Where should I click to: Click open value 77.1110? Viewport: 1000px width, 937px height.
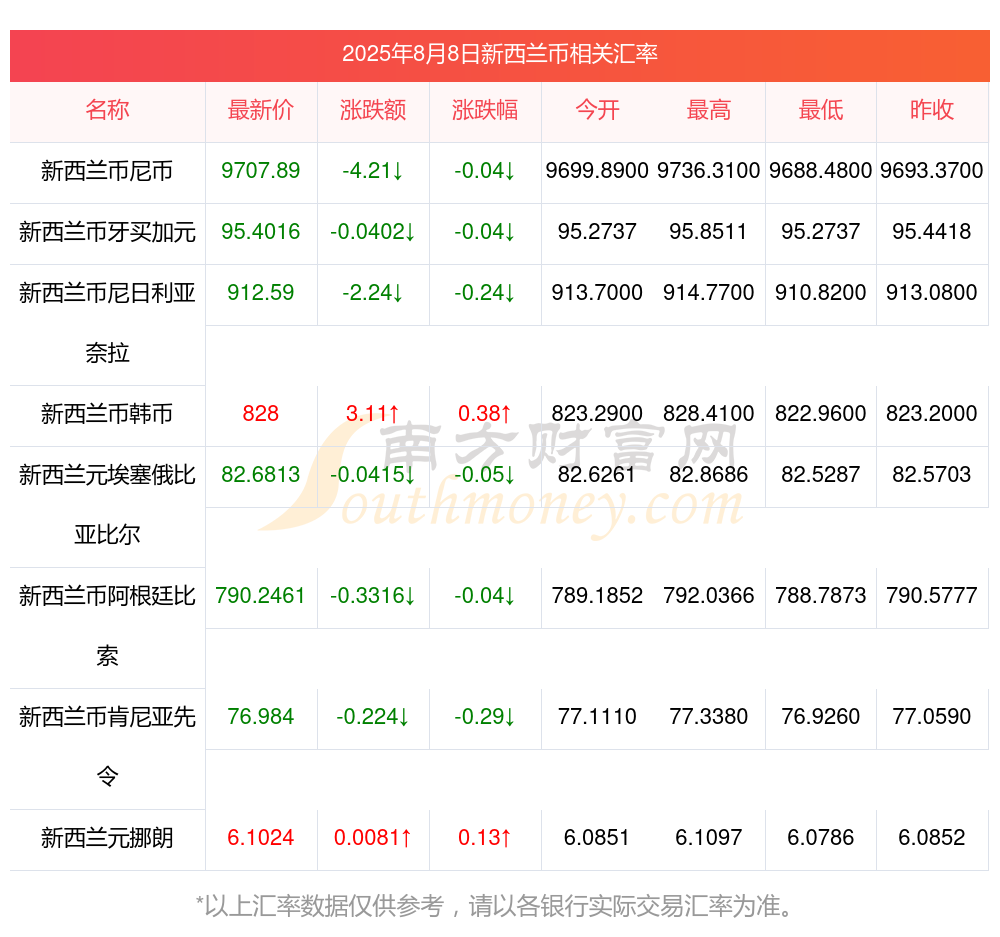click(x=597, y=716)
